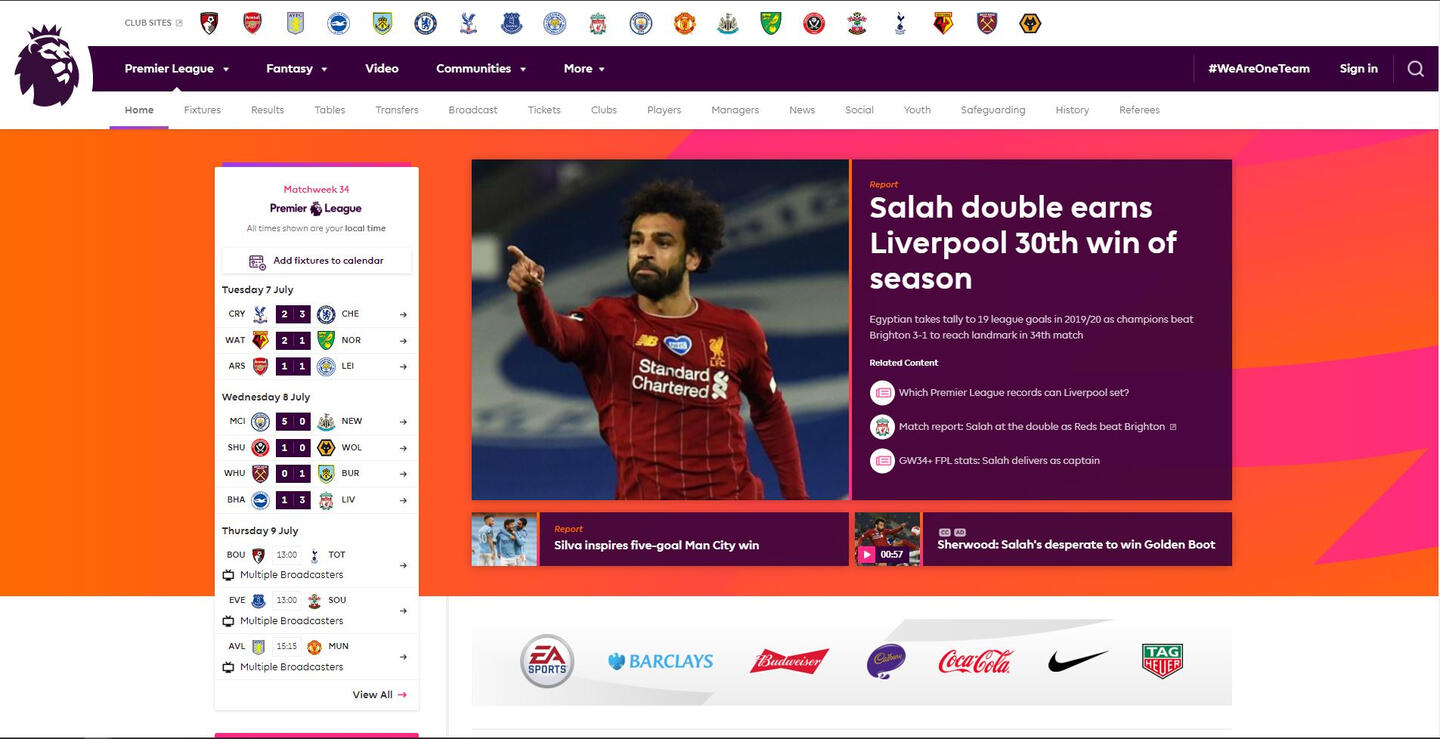
Task: Open Match report: Salah at the double link
Action: 1032,427
